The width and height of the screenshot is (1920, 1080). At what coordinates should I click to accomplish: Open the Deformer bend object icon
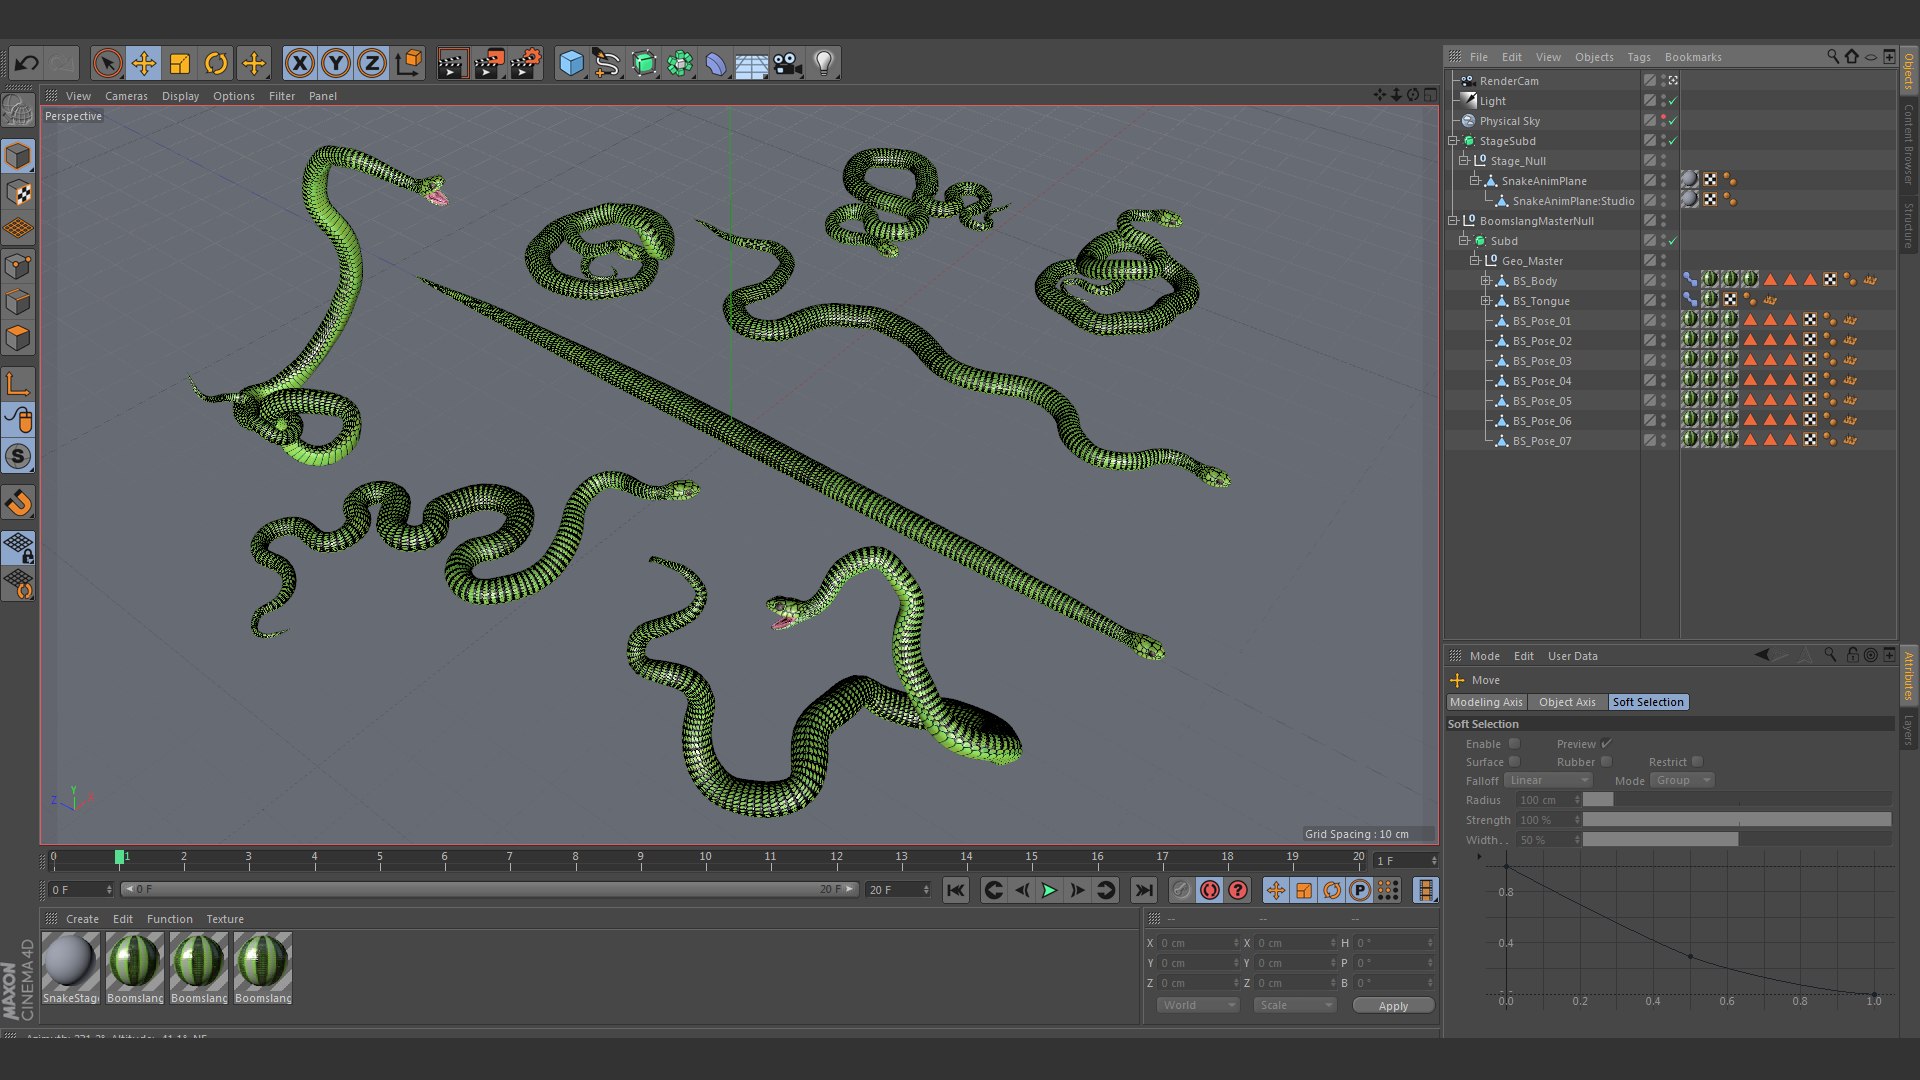click(716, 64)
